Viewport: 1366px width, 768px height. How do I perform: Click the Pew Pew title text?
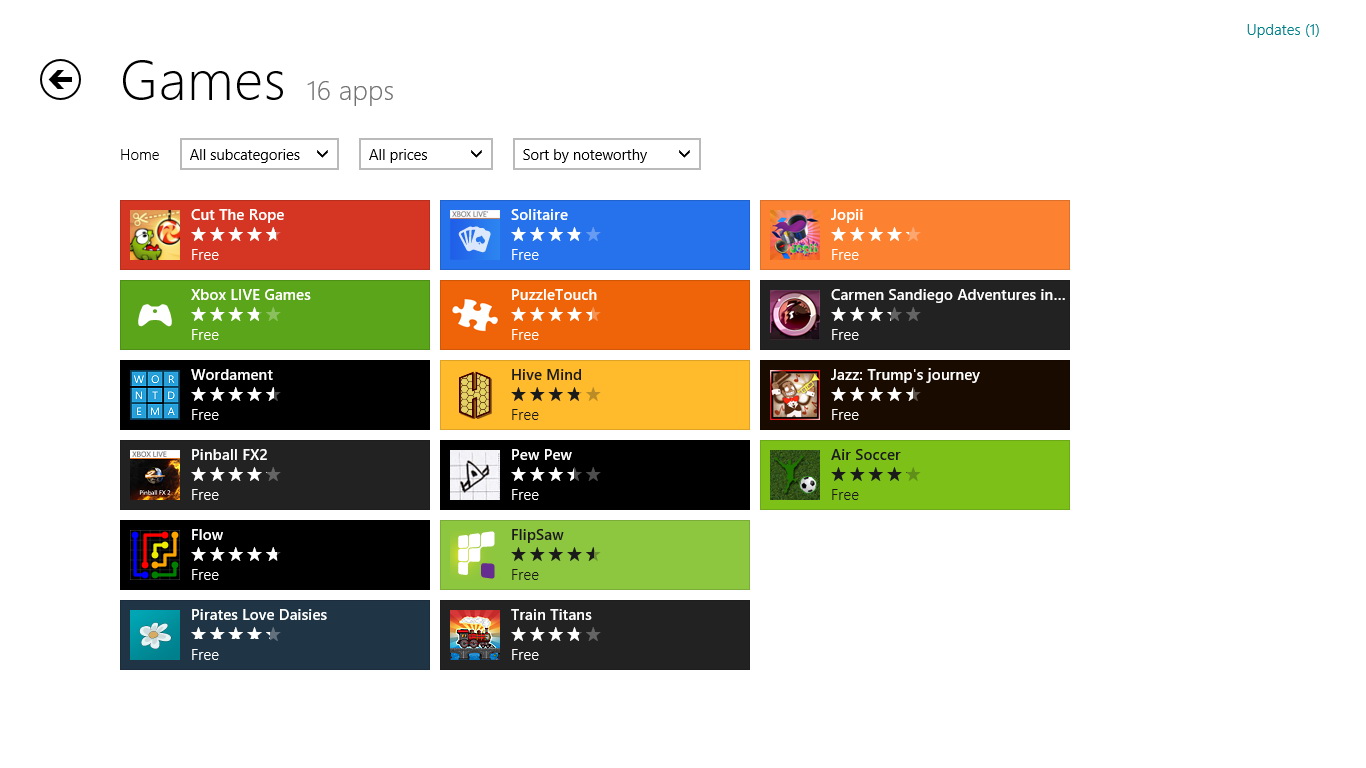(x=541, y=455)
